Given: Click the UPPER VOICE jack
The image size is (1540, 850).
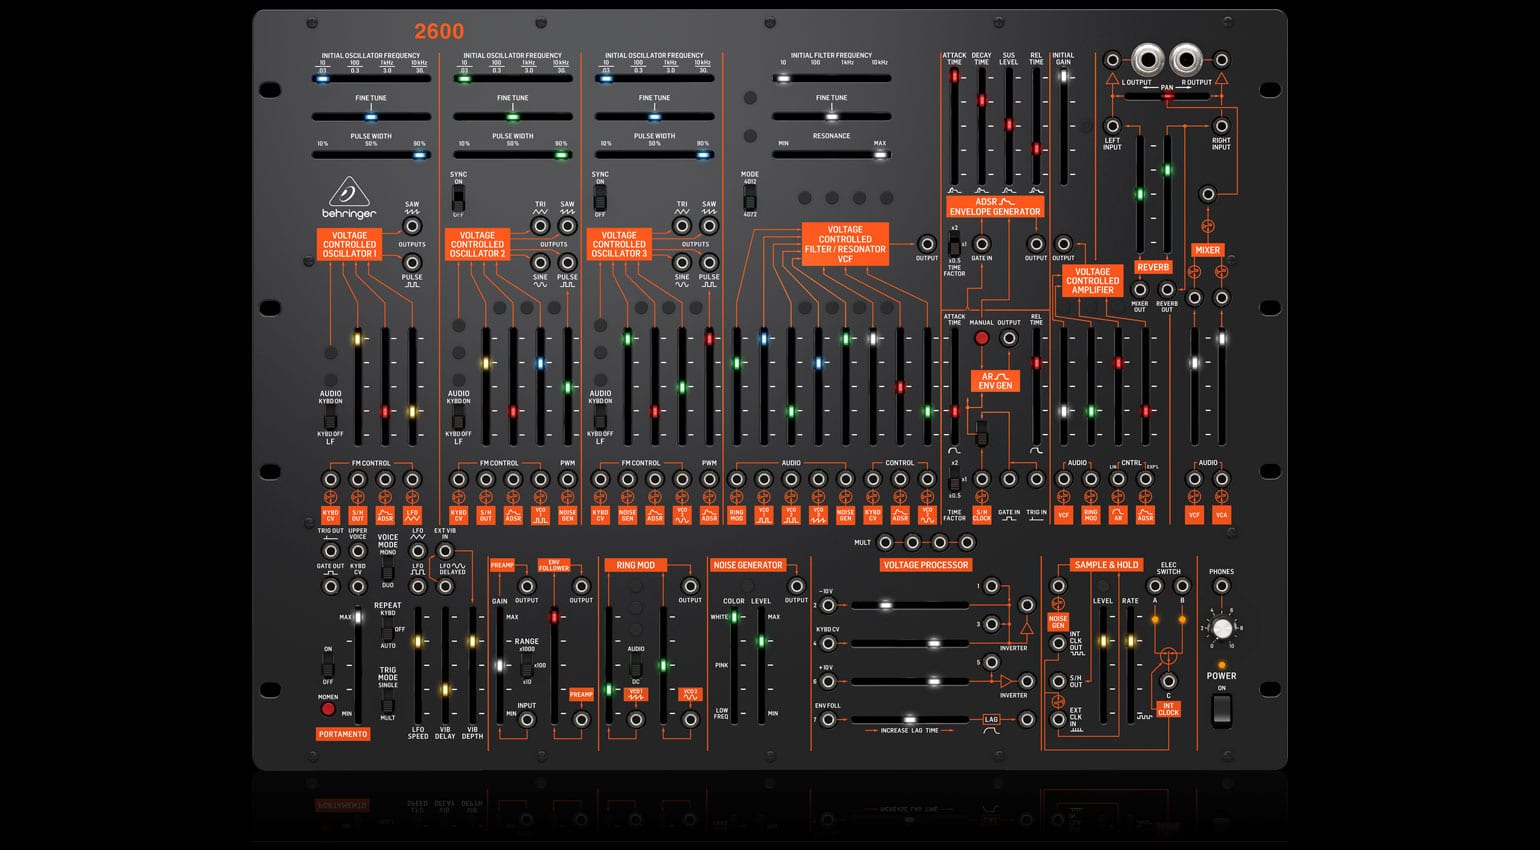Looking at the screenshot, I should 358,551.
